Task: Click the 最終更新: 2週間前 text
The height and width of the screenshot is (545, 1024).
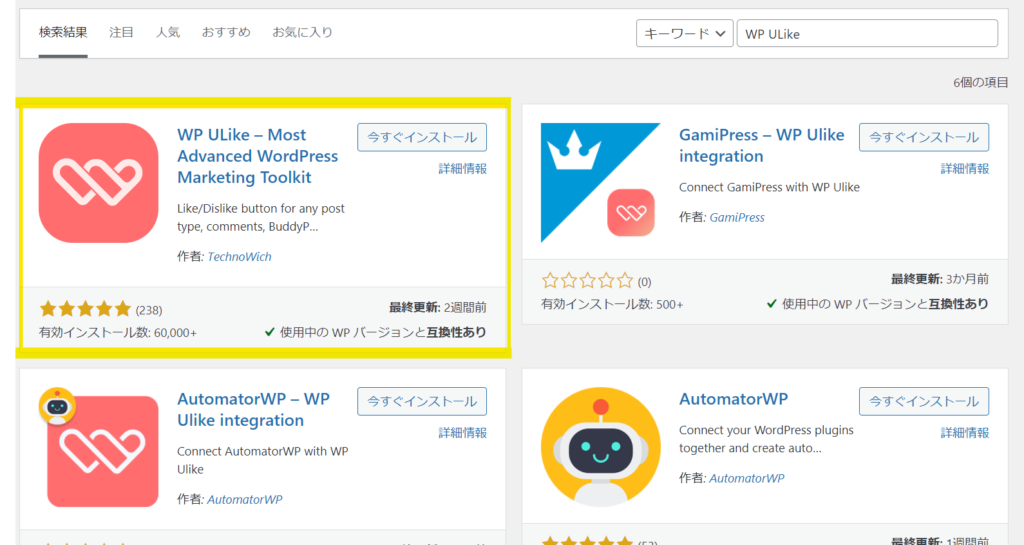Action: [x=438, y=307]
